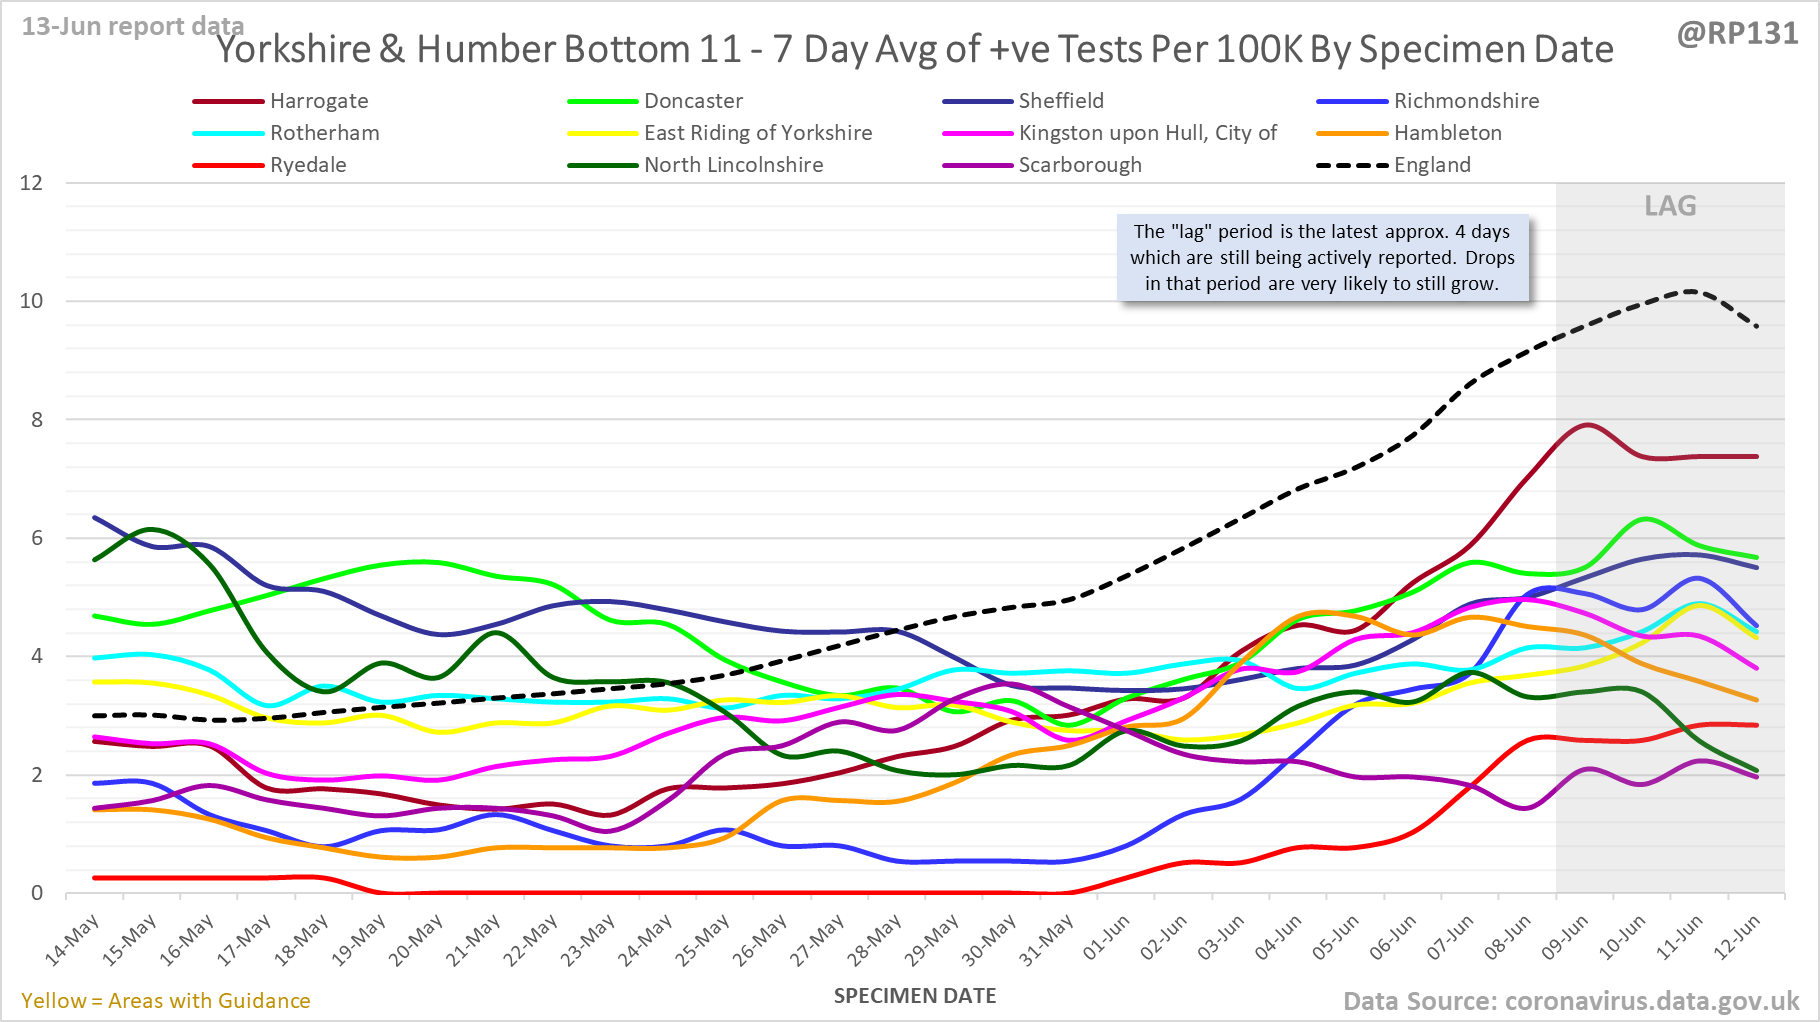Click the @RP131 handle
The width and height of the screenshot is (1820, 1022).
click(x=1737, y=33)
